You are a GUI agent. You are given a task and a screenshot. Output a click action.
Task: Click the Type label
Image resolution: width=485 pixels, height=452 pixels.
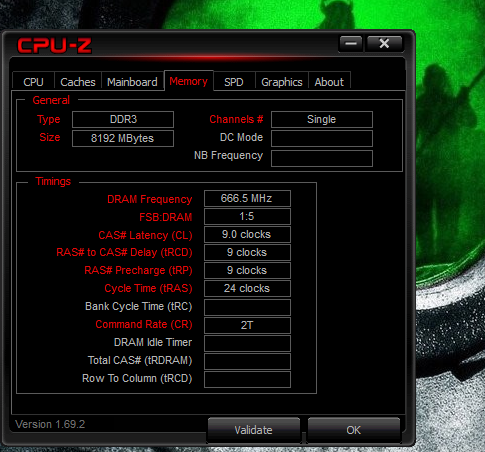tap(49, 119)
